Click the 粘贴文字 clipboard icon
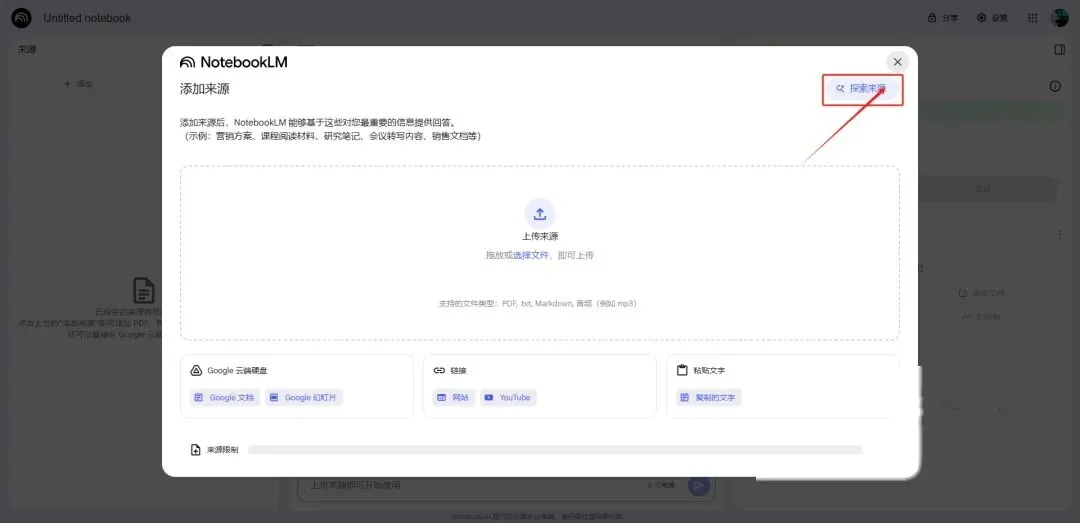The image size is (1080, 523). [x=683, y=370]
